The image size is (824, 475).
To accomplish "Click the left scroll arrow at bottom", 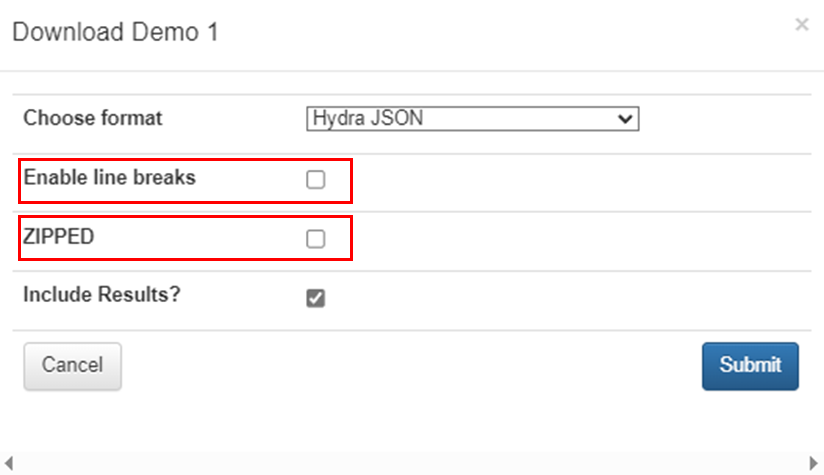I will (9, 463).
